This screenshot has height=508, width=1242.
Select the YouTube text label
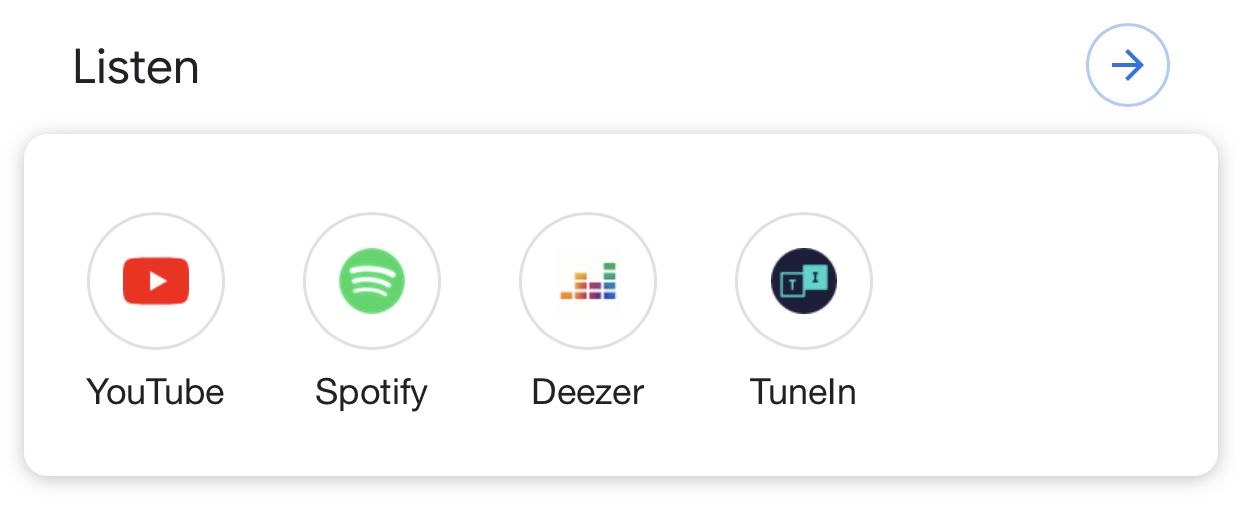pyautogui.click(x=155, y=391)
